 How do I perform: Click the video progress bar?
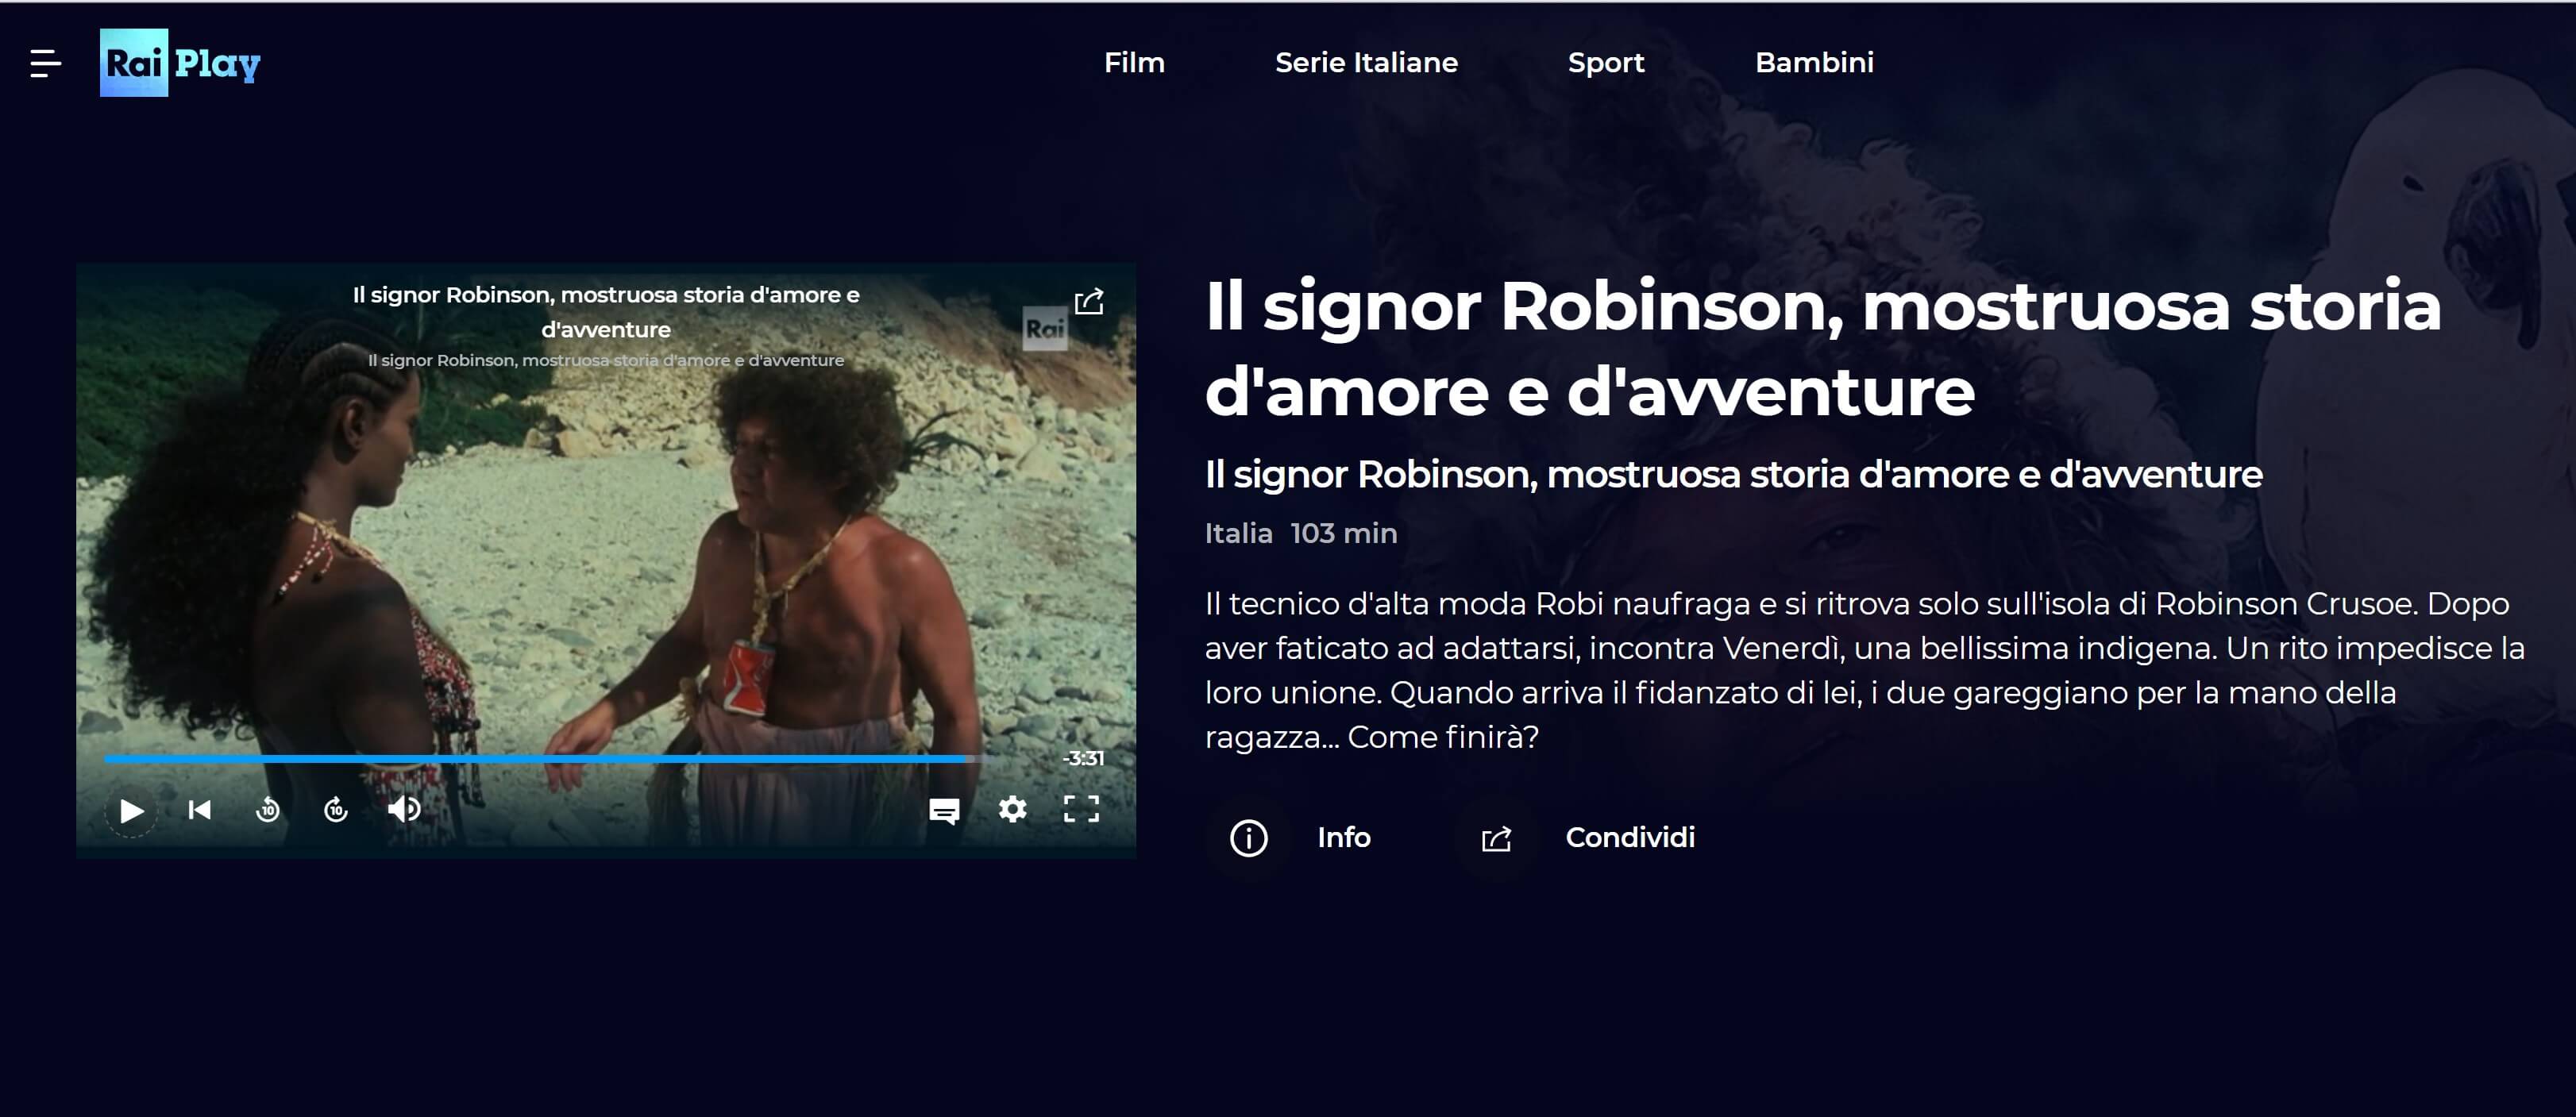pos(545,759)
